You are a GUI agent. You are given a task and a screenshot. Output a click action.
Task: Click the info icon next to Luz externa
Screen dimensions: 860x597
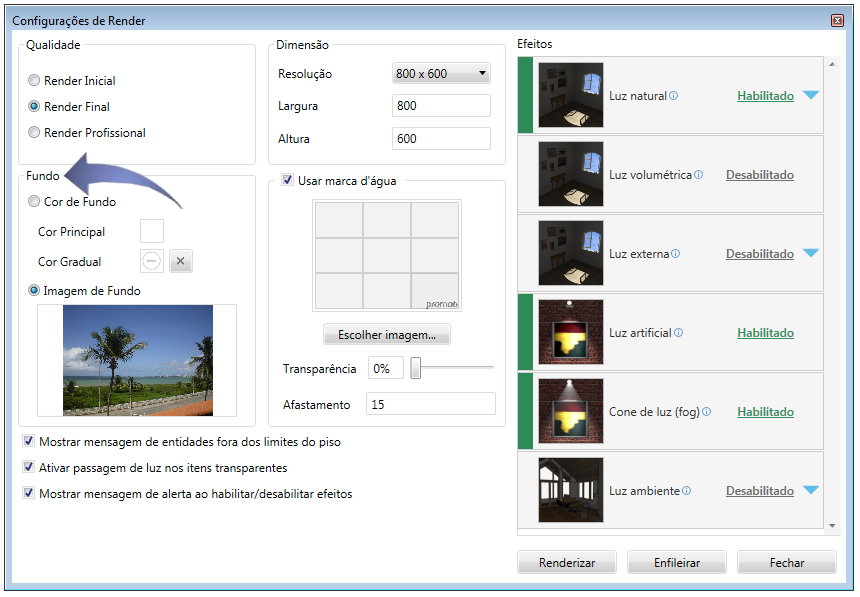[x=676, y=254]
